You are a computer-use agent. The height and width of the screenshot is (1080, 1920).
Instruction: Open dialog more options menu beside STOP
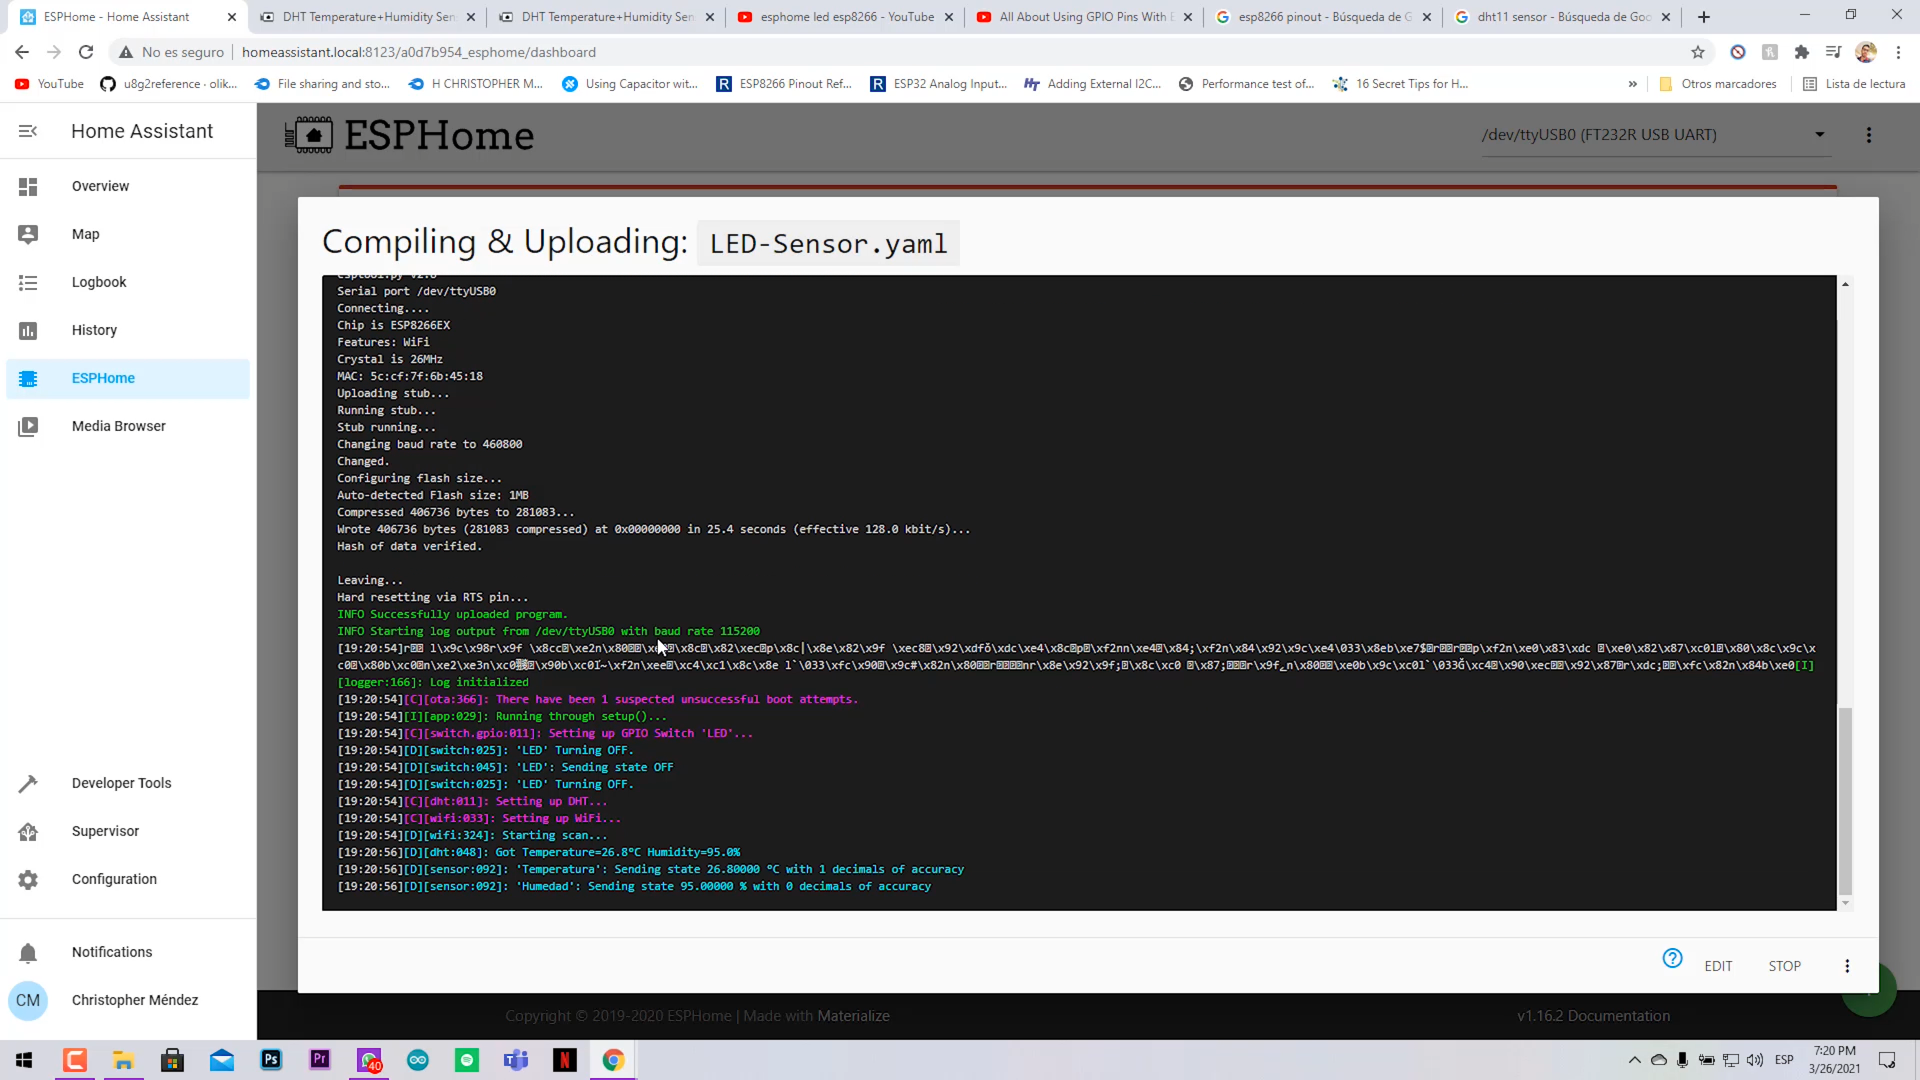pos(1847,966)
